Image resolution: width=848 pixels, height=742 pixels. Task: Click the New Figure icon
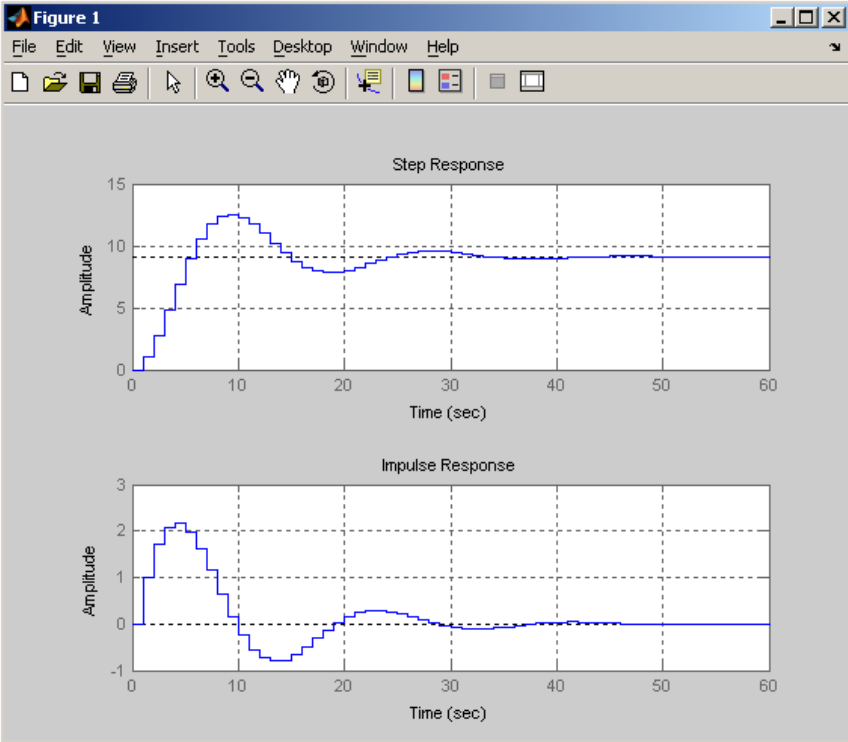pyautogui.click(x=20, y=82)
